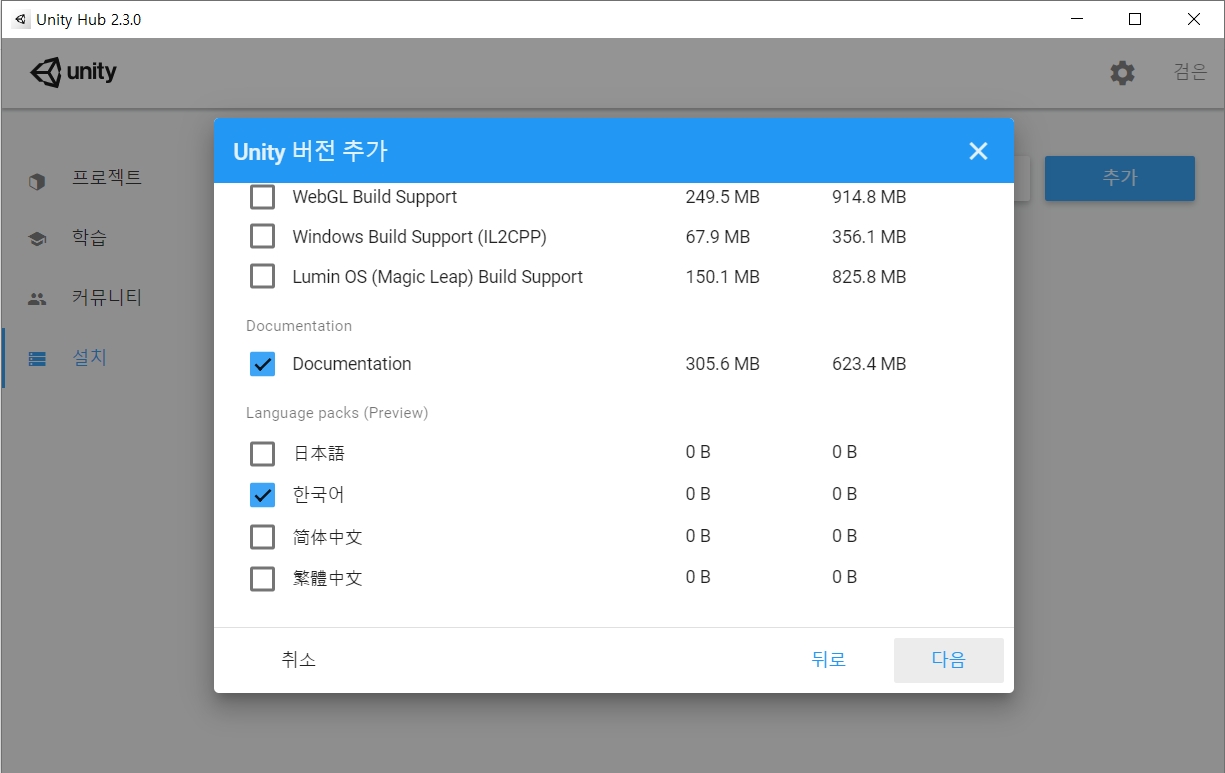Click the blue 추가 button behind the dialog
Viewport: 1225px width, 773px height.
pos(1120,178)
